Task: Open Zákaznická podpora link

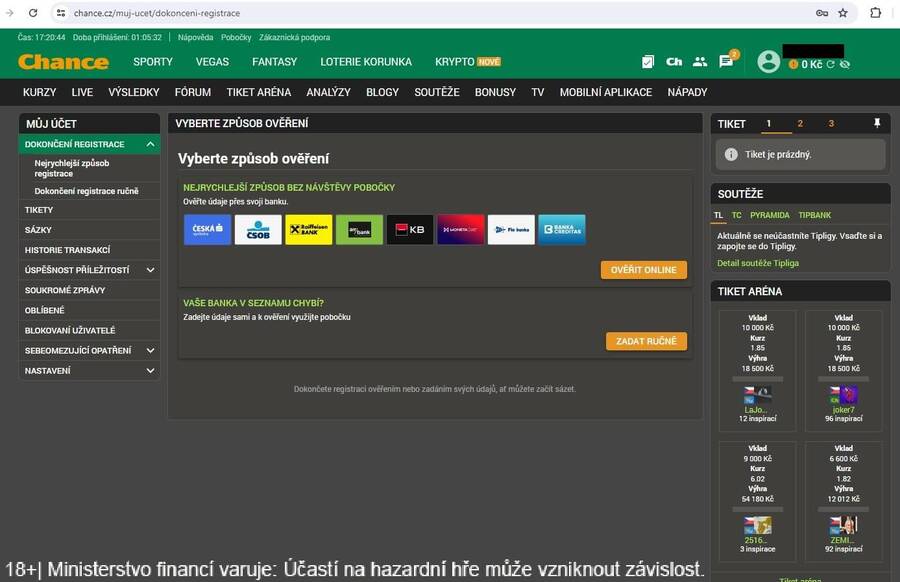Action: tap(294, 37)
